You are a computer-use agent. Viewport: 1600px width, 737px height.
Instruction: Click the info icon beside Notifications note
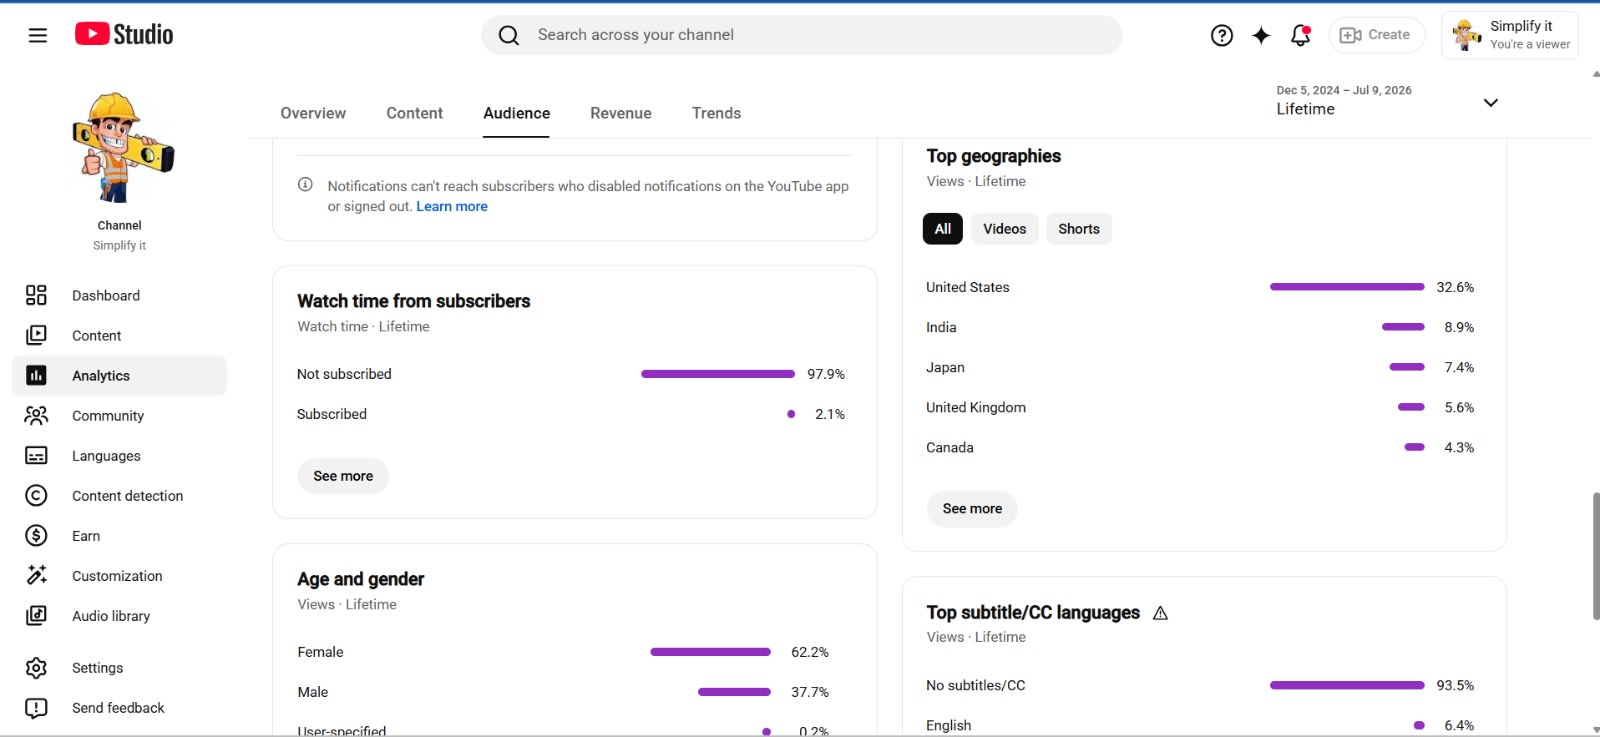click(305, 184)
